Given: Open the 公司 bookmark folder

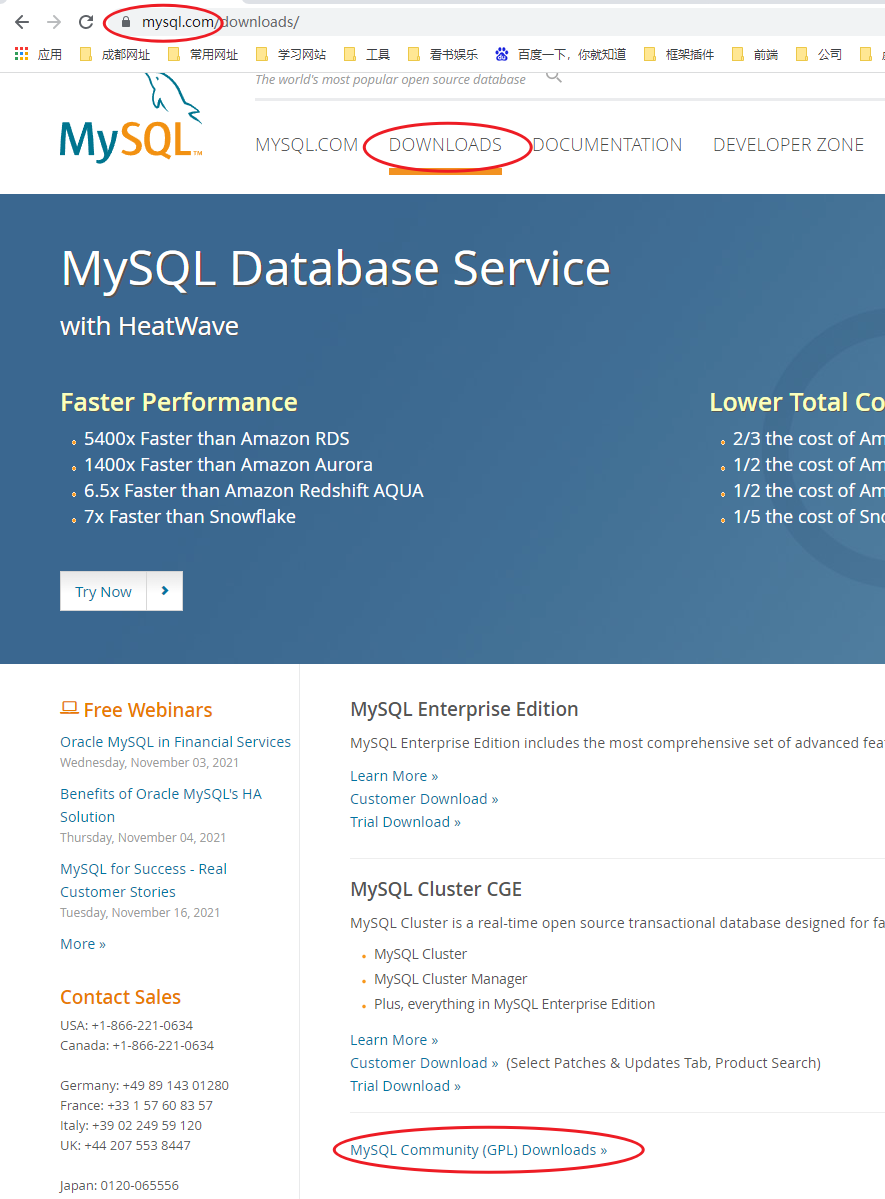Looking at the screenshot, I should point(819,54).
